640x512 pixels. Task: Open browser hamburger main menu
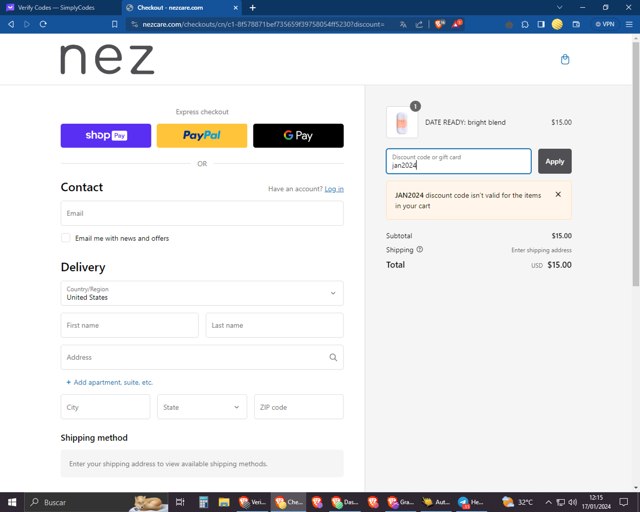coord(629,24)
